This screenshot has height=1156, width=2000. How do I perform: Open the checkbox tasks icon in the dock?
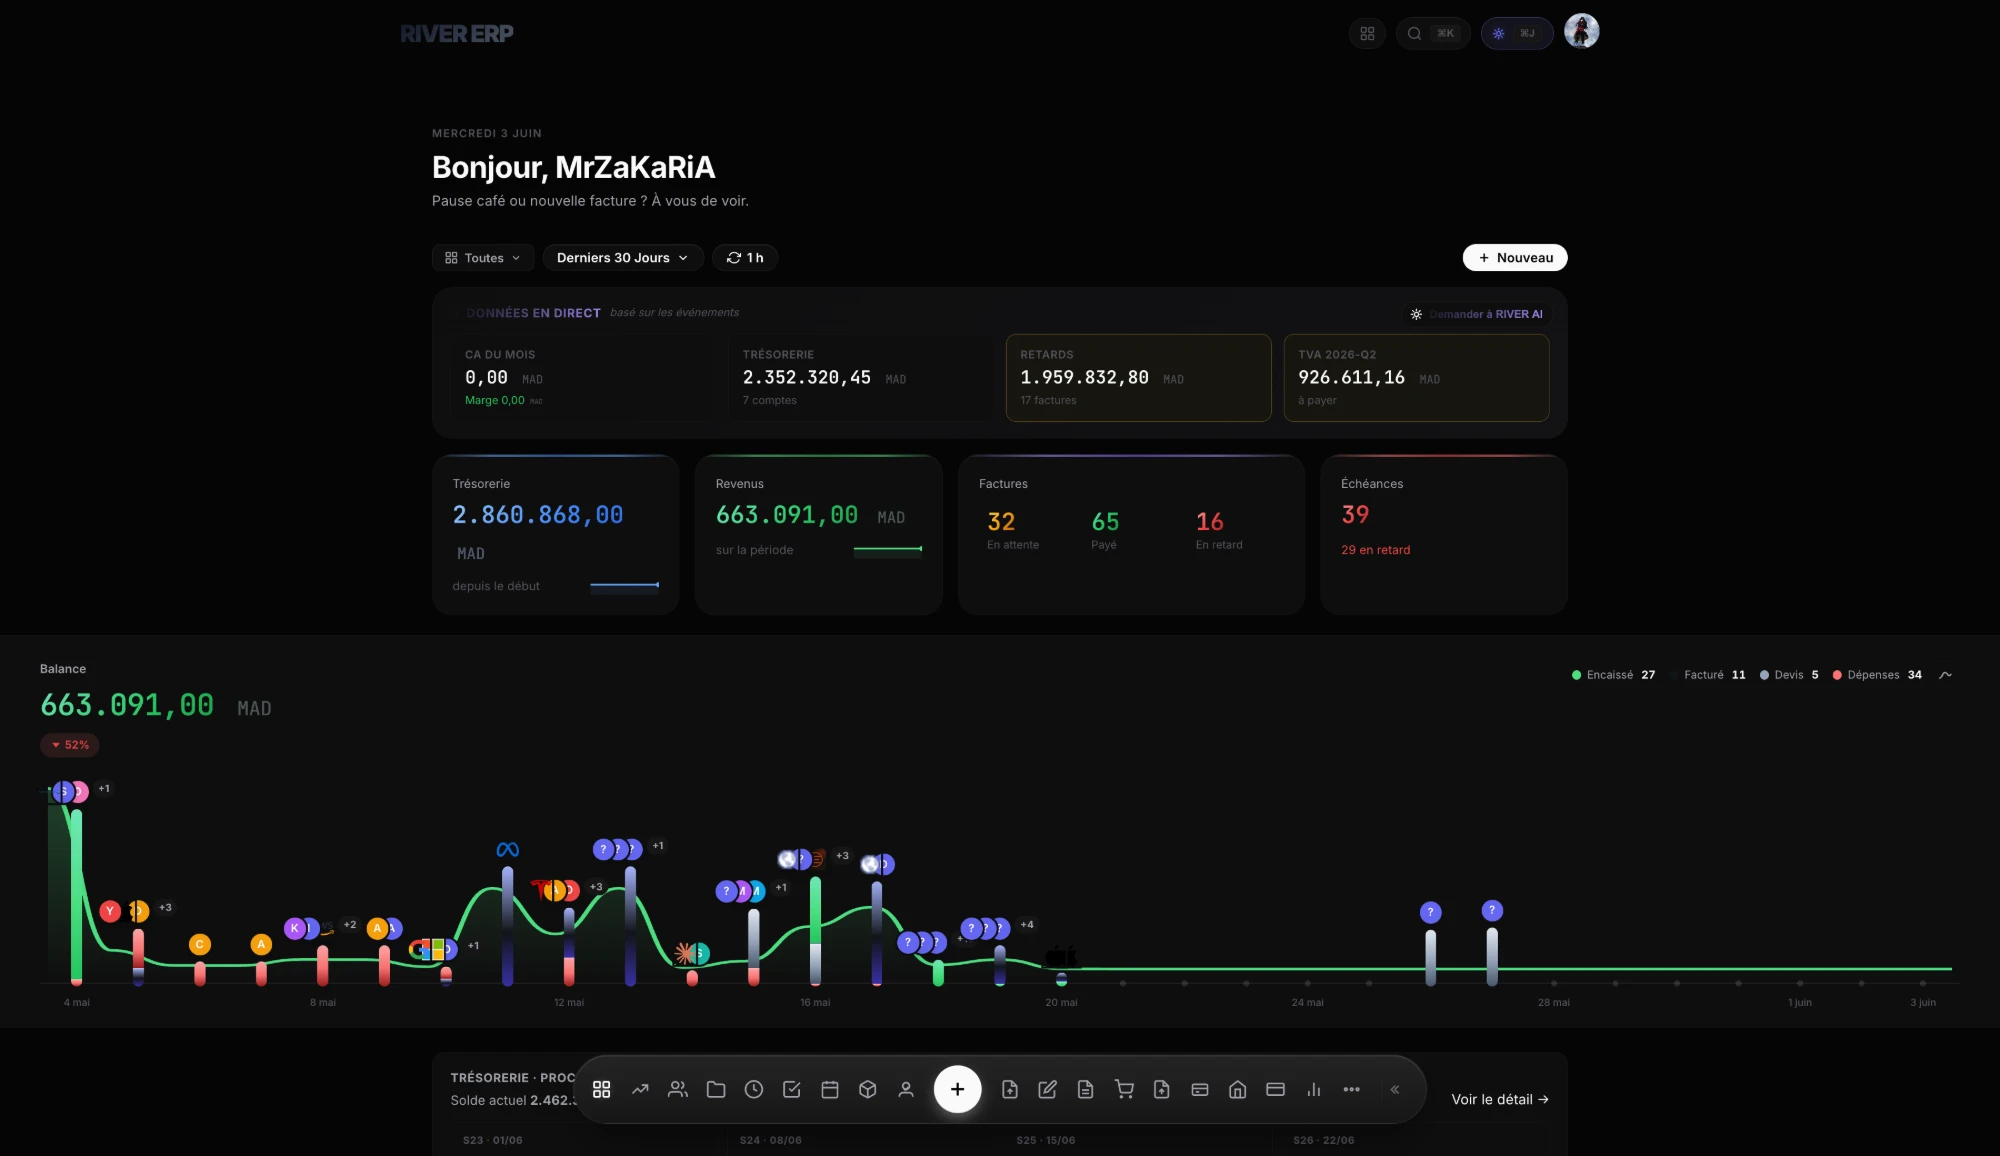coord(792,1089)
